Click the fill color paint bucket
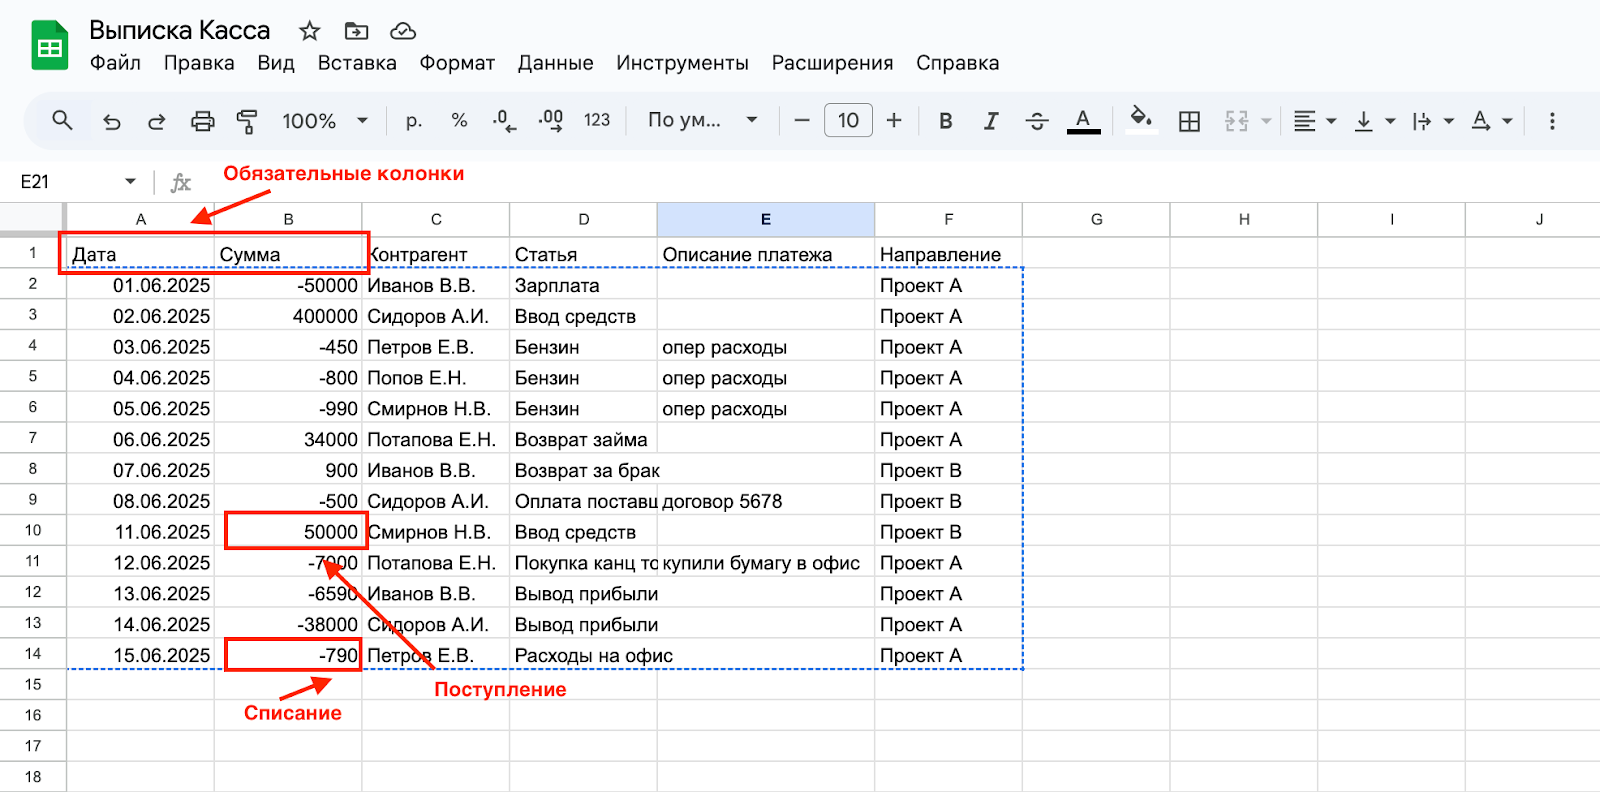The image size is (1600, 792). click(1140, 120)
